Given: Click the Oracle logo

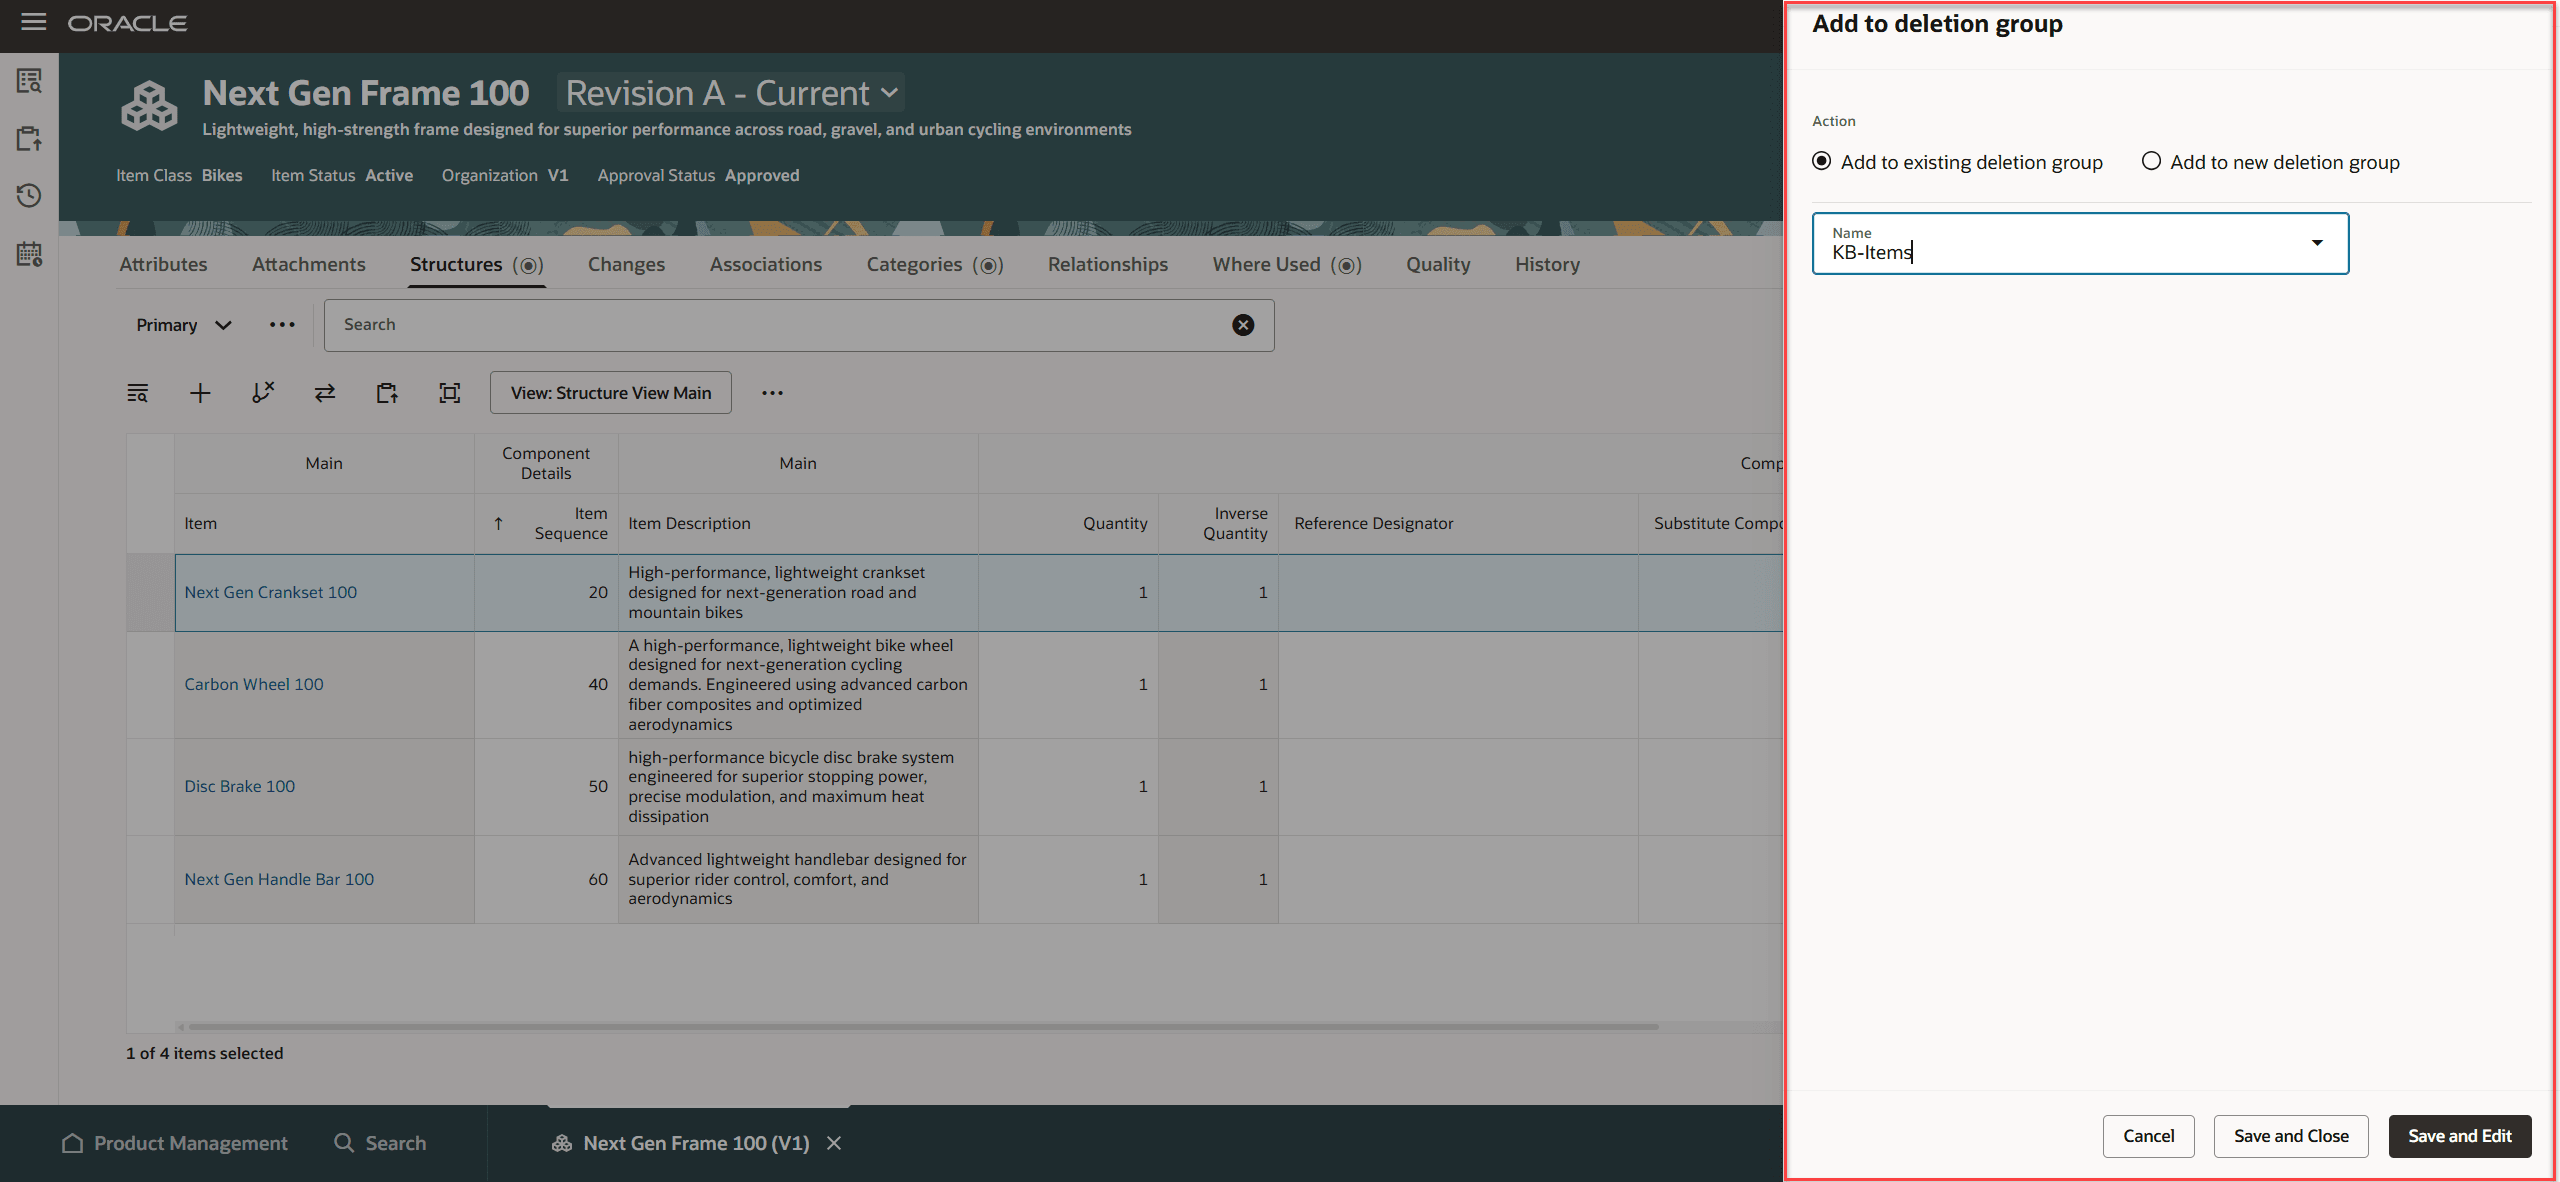Looking at the screenshot, I should click(x=127, y=23).
